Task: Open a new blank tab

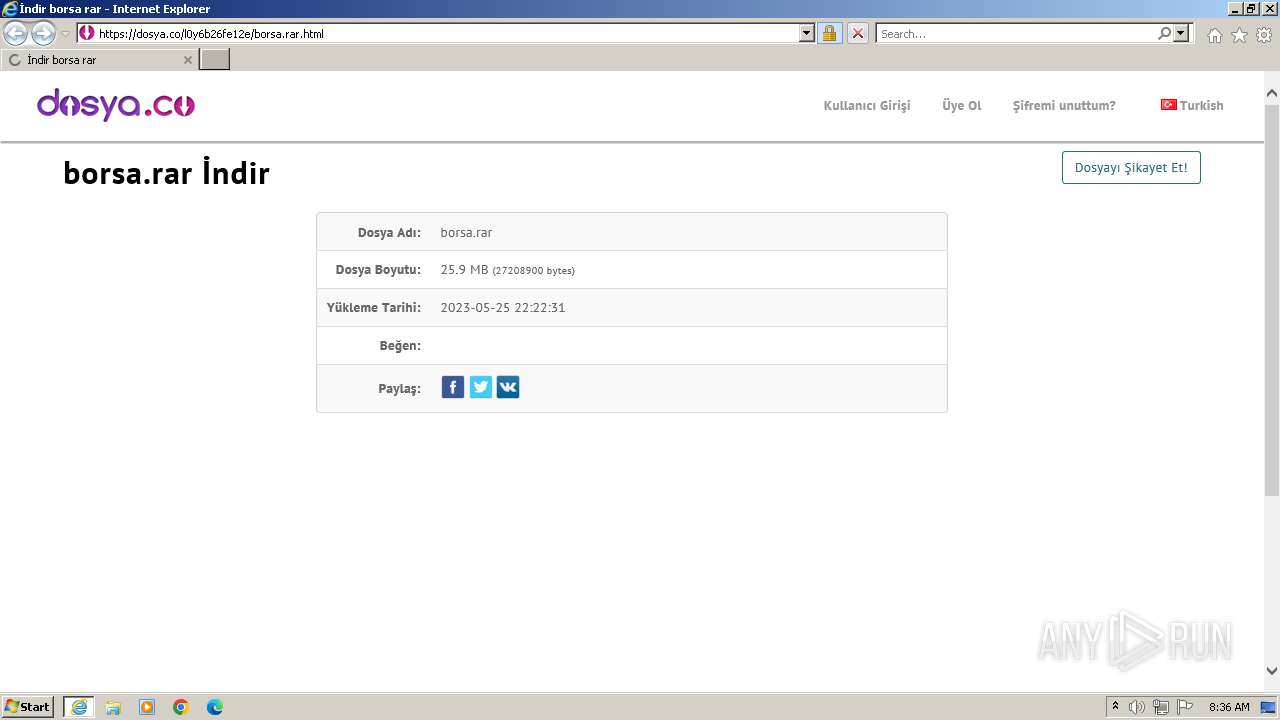Action: (x=215, y=60)
